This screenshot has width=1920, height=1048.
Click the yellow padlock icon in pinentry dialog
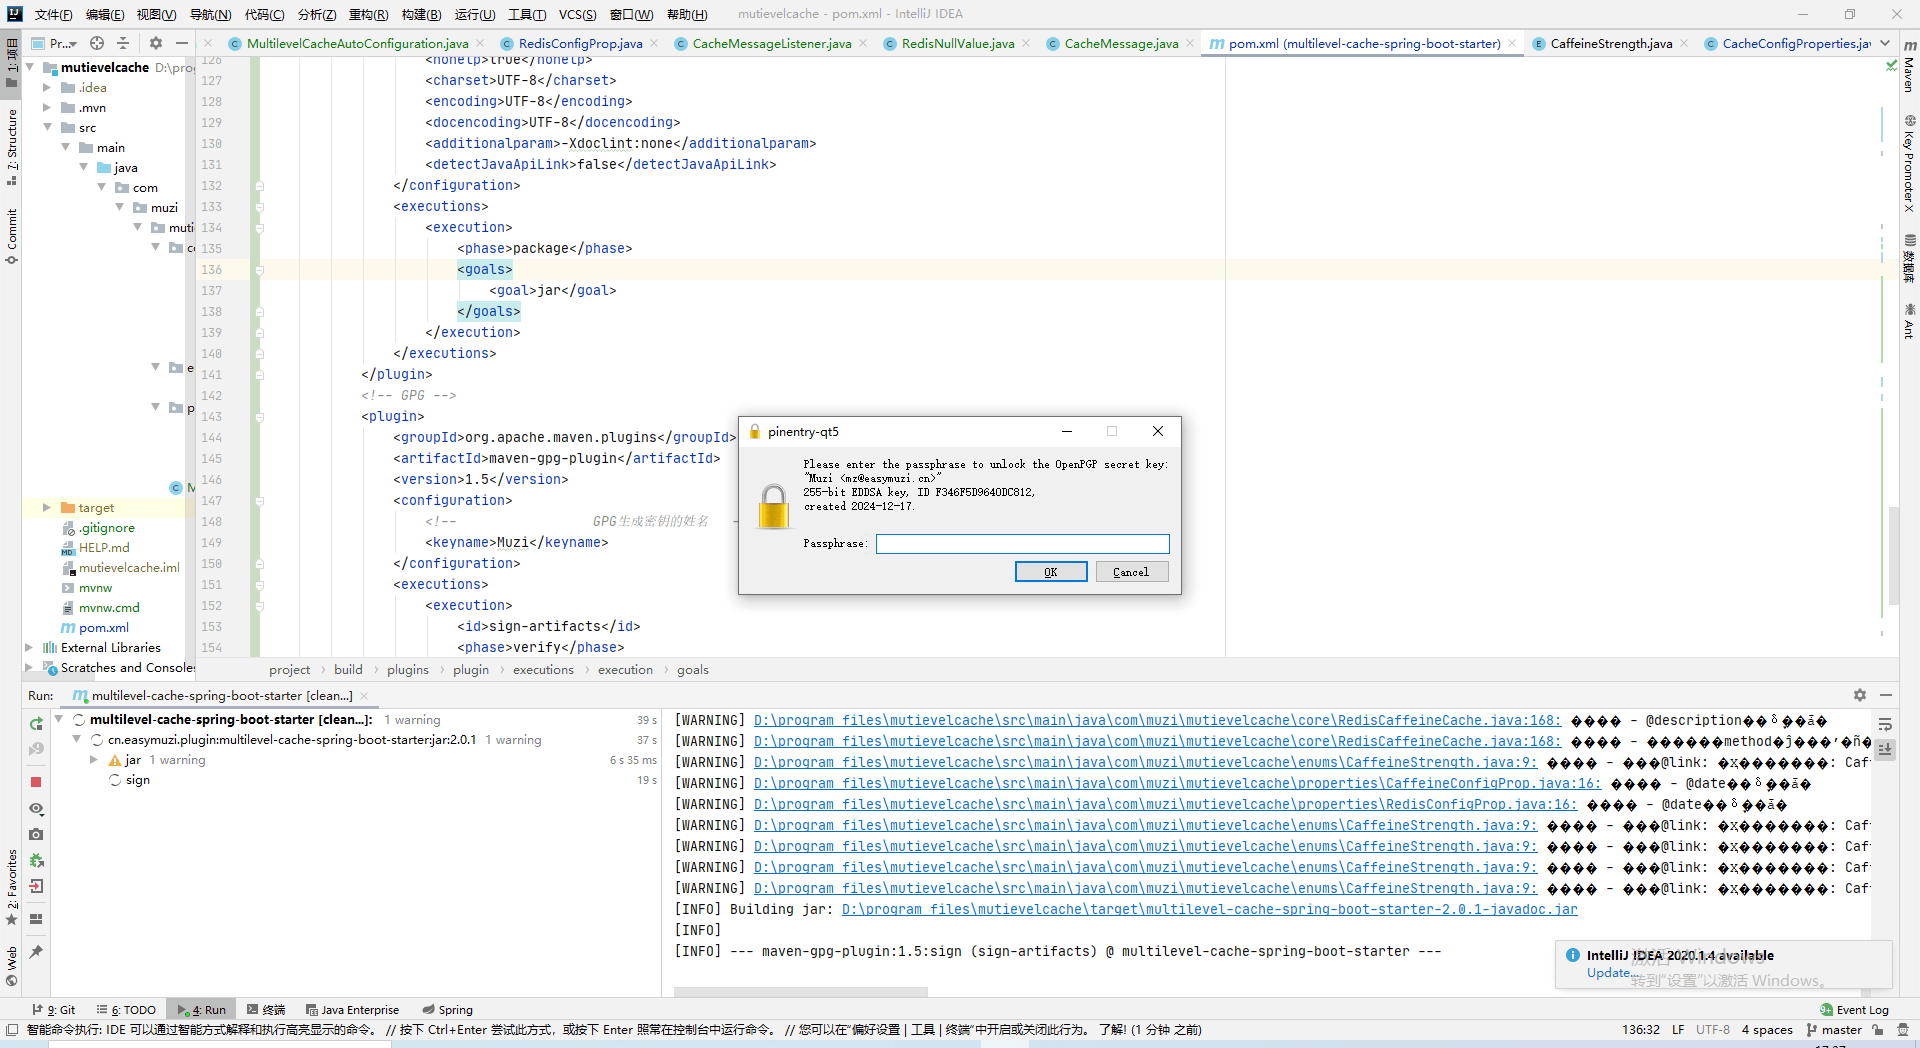click(x=773, y=507)
